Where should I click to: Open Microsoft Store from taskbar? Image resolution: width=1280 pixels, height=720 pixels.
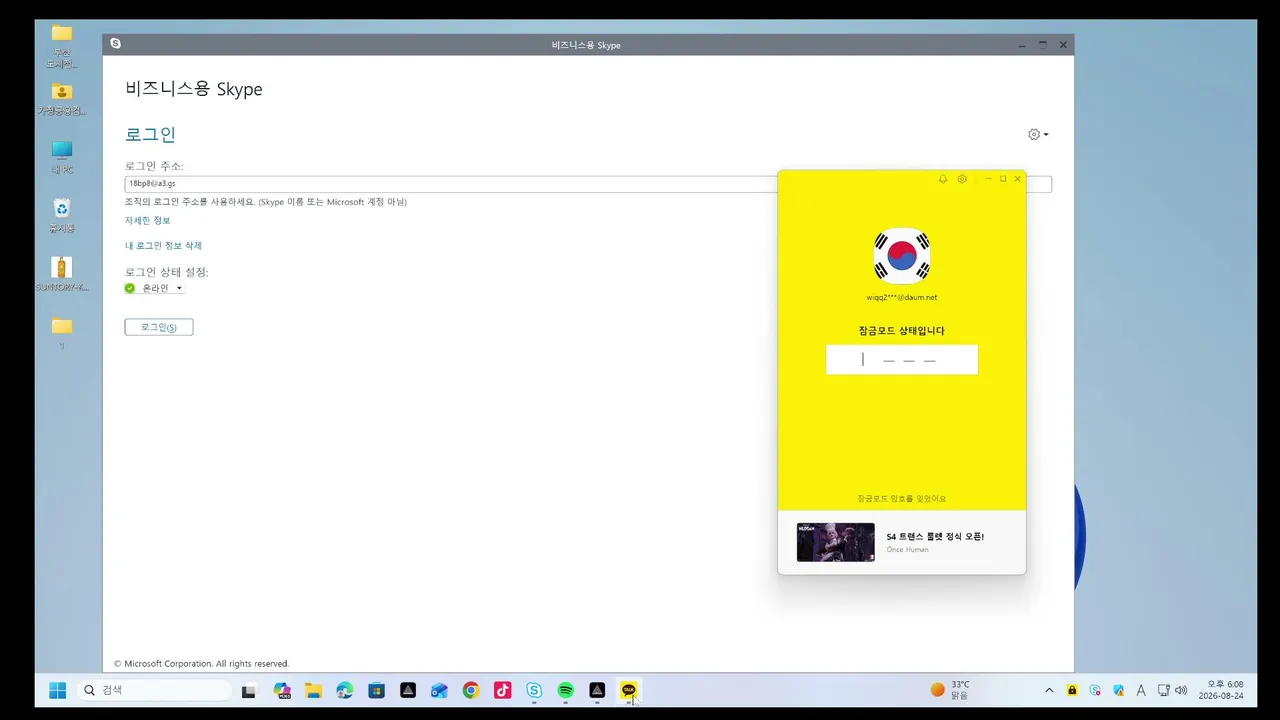pyautogui.click(x=376, y=690)
